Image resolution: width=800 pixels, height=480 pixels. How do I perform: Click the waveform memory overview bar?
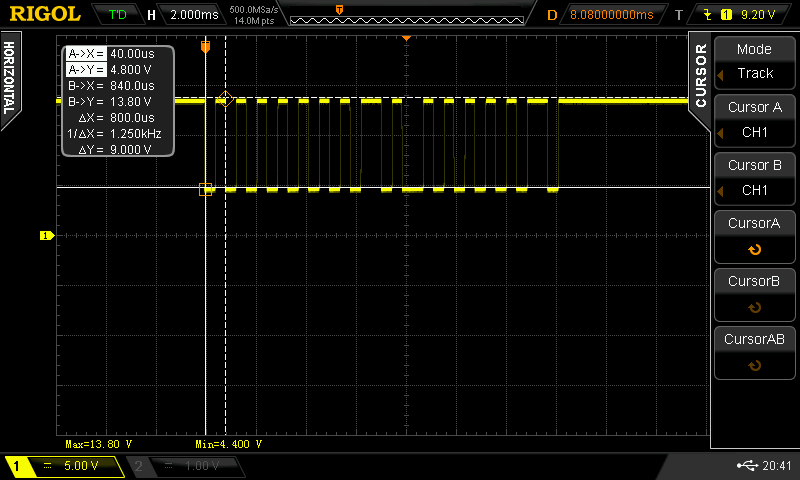(x=407, y=20)
